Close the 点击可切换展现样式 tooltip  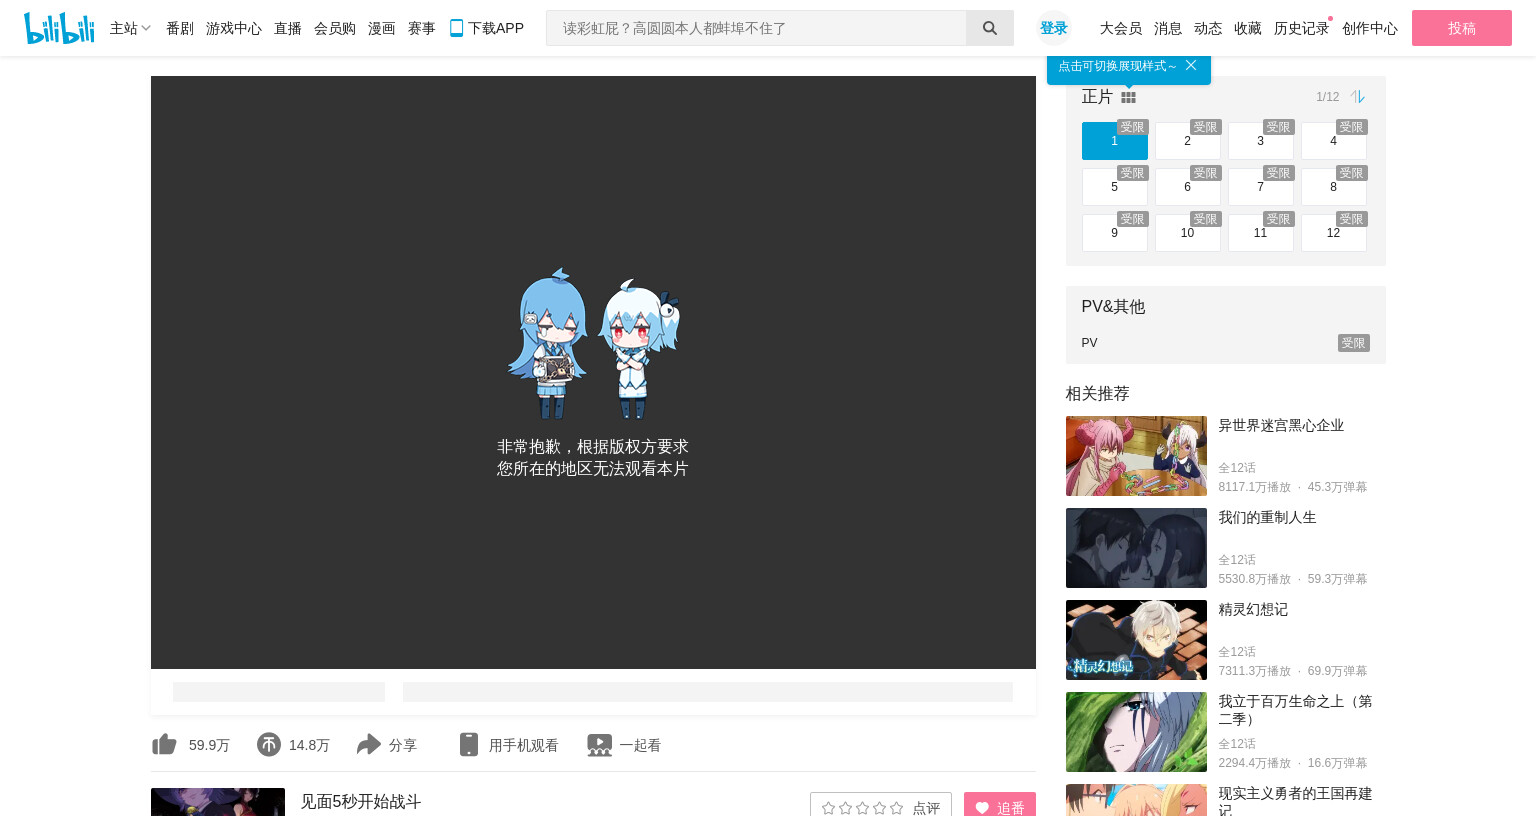1191,65
